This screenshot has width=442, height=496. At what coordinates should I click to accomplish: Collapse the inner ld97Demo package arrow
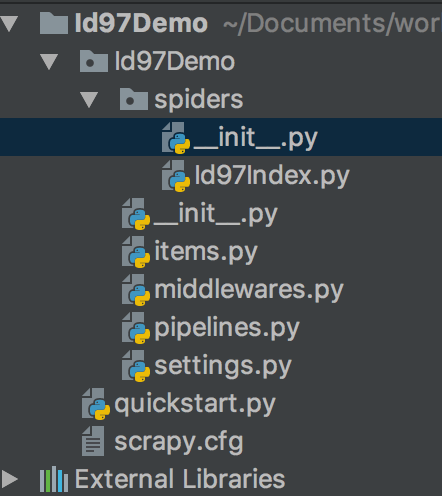click(x=49, y=62)
